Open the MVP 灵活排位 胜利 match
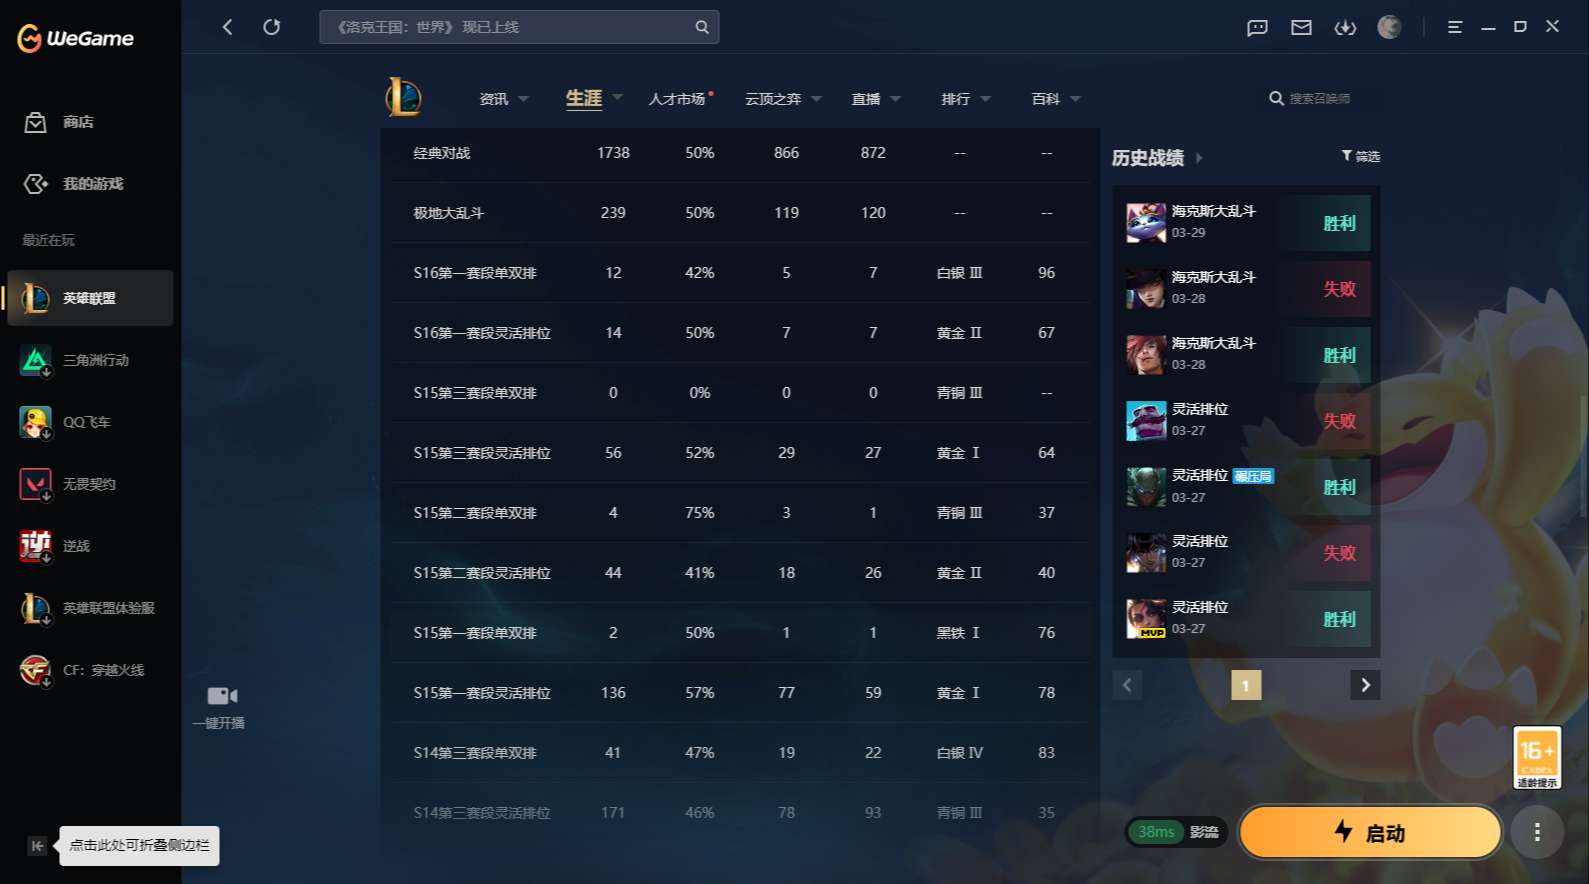1589x884 pixels. coord(1246,619)
